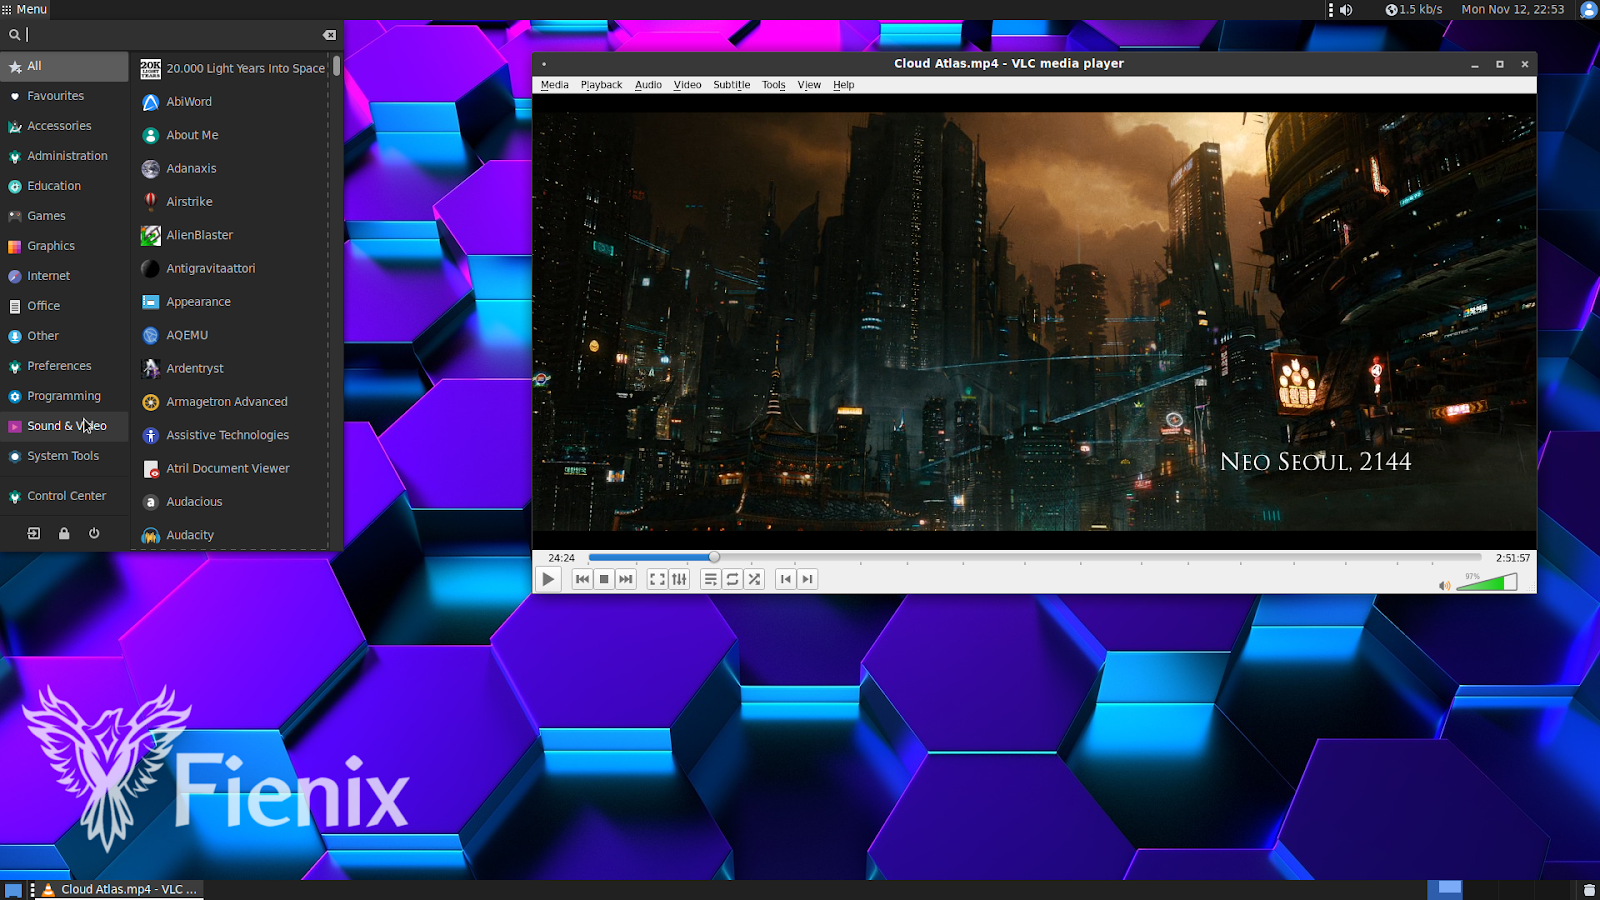Image resolution: width=1600 pixels, height=900 pixels.
Task: Show the VLC playlist
Action: (710, 579)
